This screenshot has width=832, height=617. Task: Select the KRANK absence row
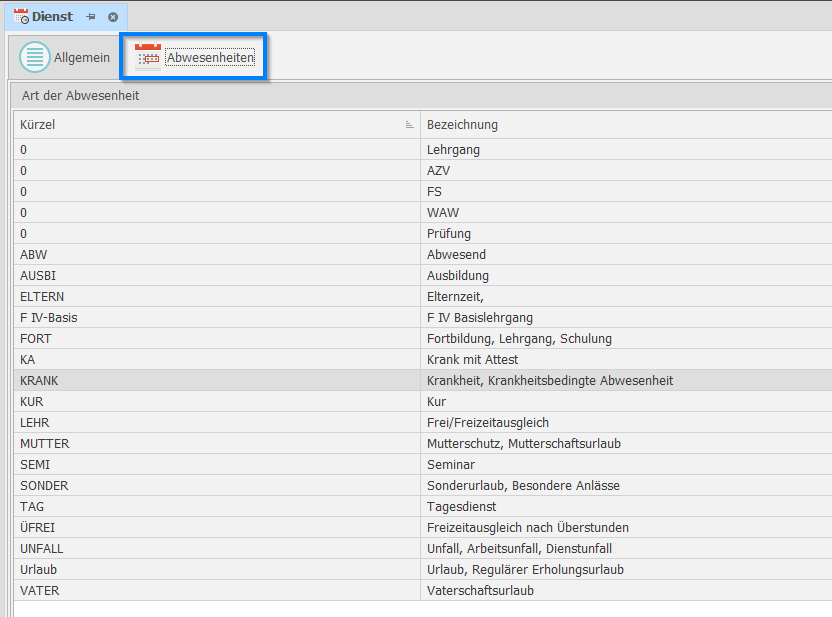pos(39,381)
